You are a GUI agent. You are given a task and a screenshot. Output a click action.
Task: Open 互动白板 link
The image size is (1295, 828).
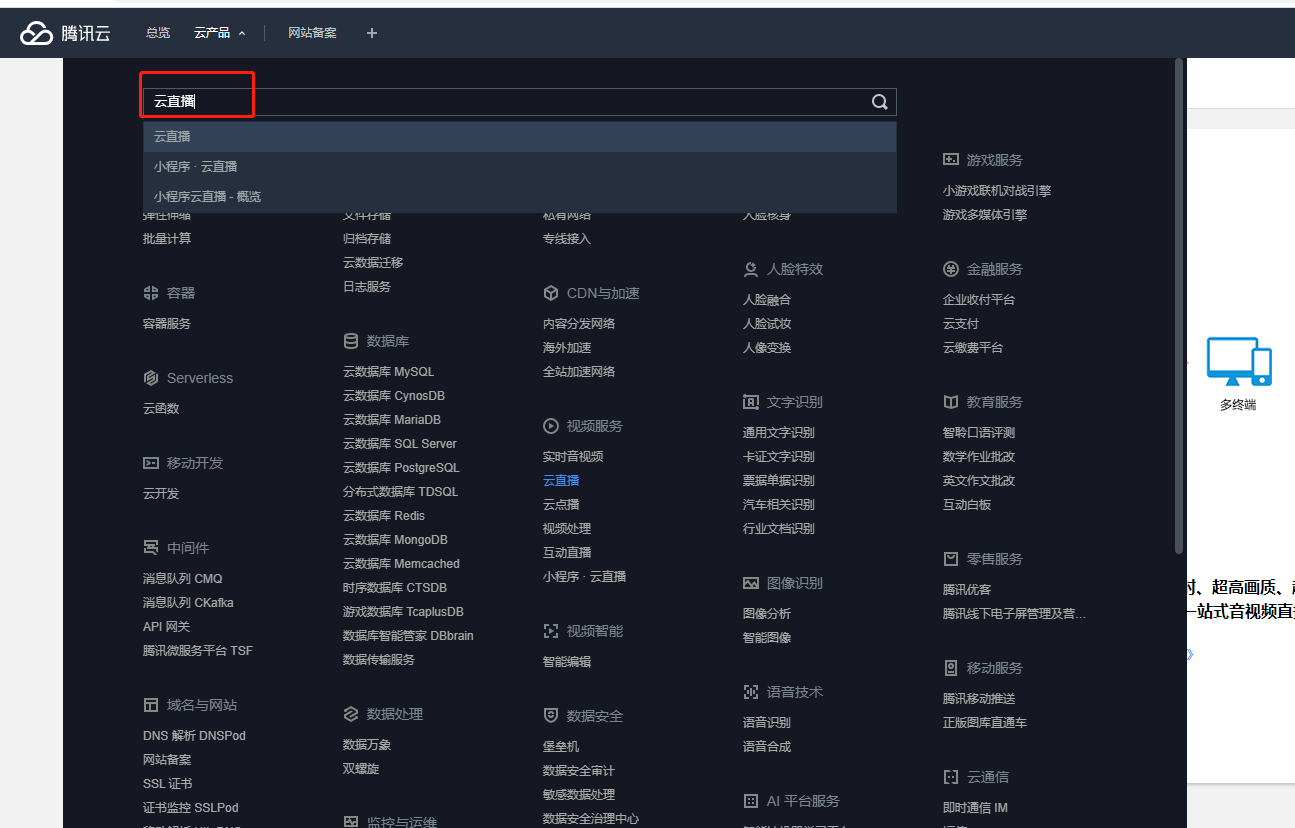(x=967, y=505)
